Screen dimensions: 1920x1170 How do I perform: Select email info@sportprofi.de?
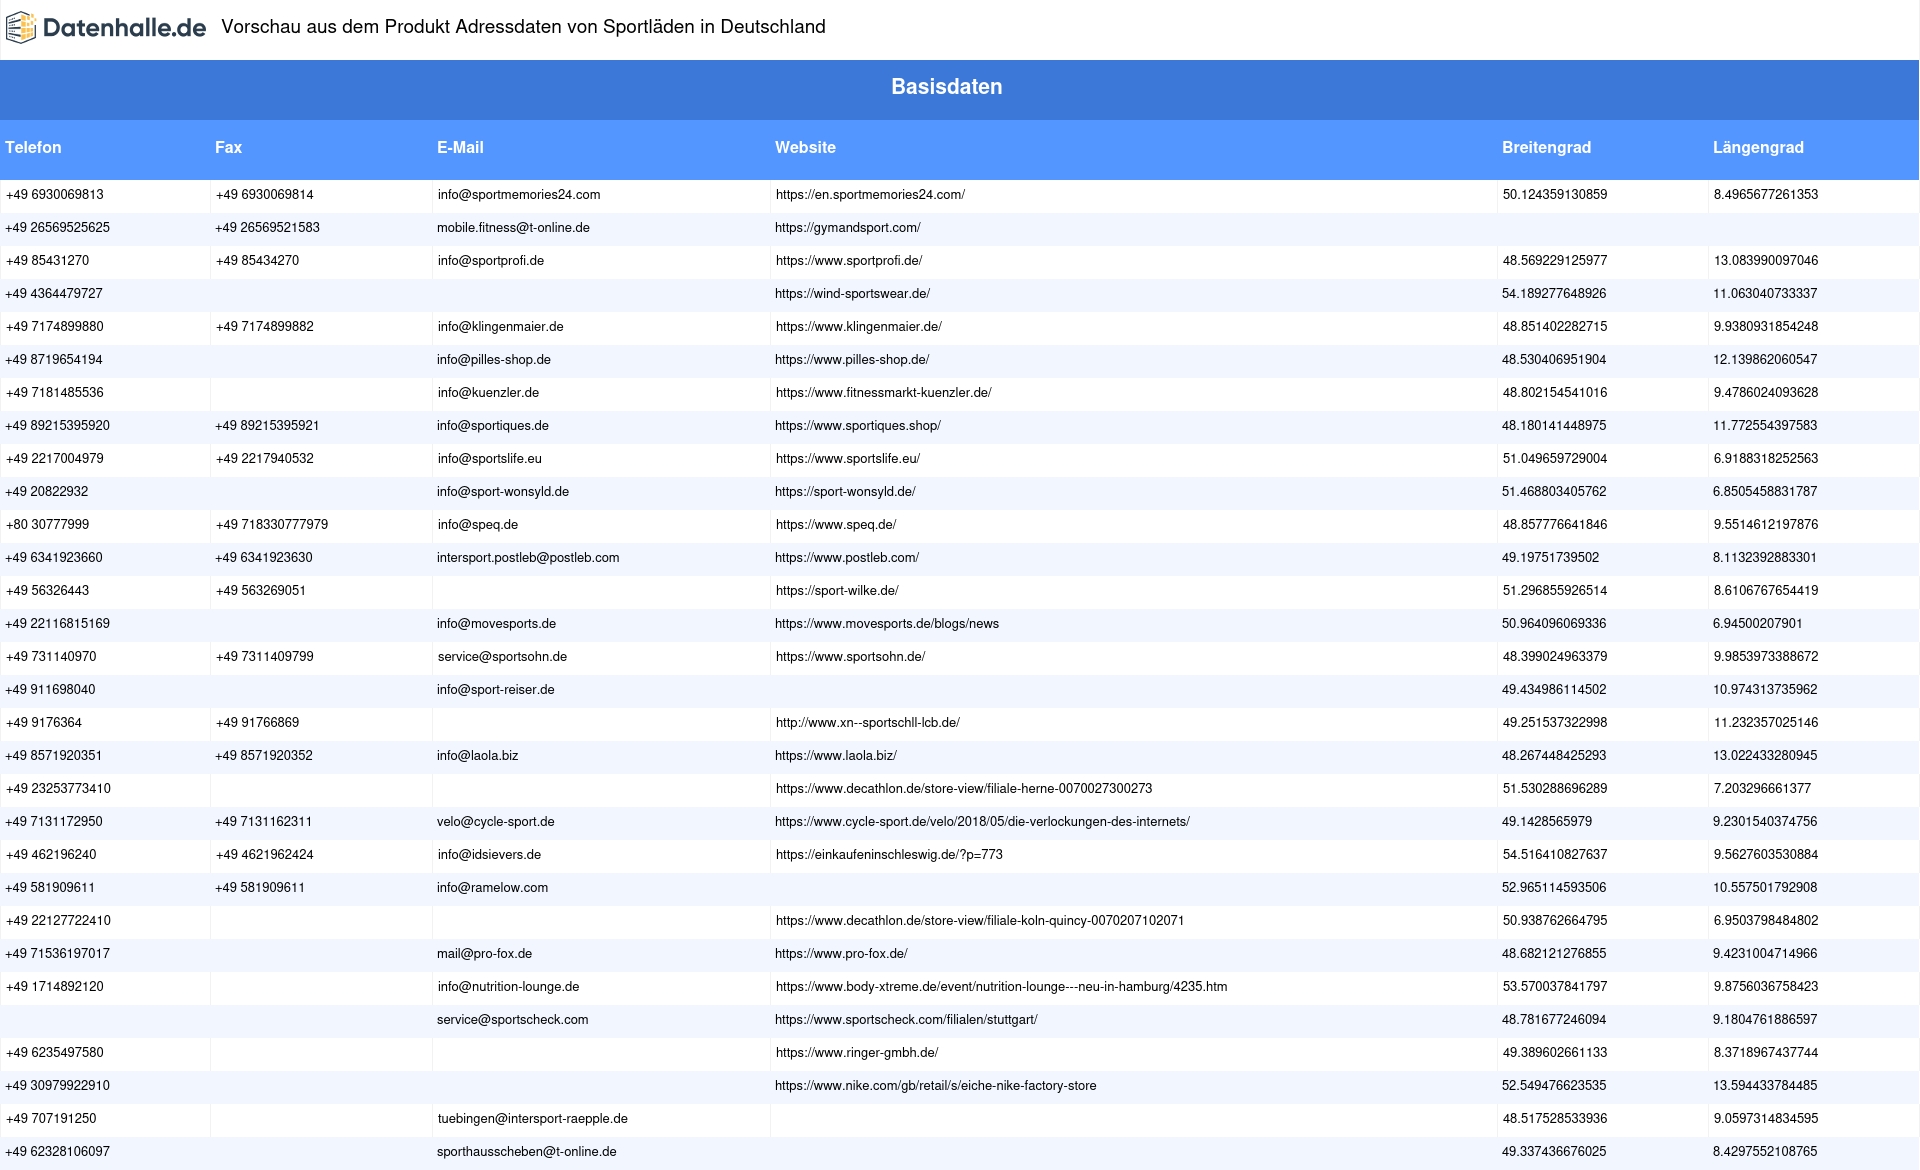491,261
